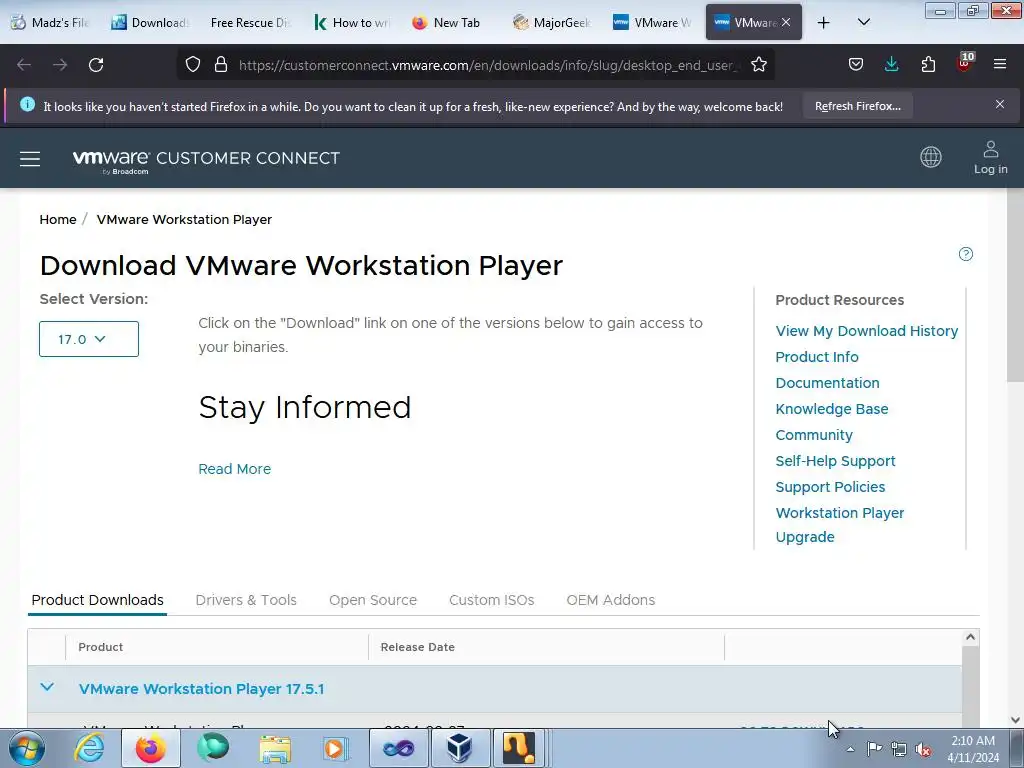
Task: Open the Product Info link
Action: pyautogui.click(x=817, y=357)
